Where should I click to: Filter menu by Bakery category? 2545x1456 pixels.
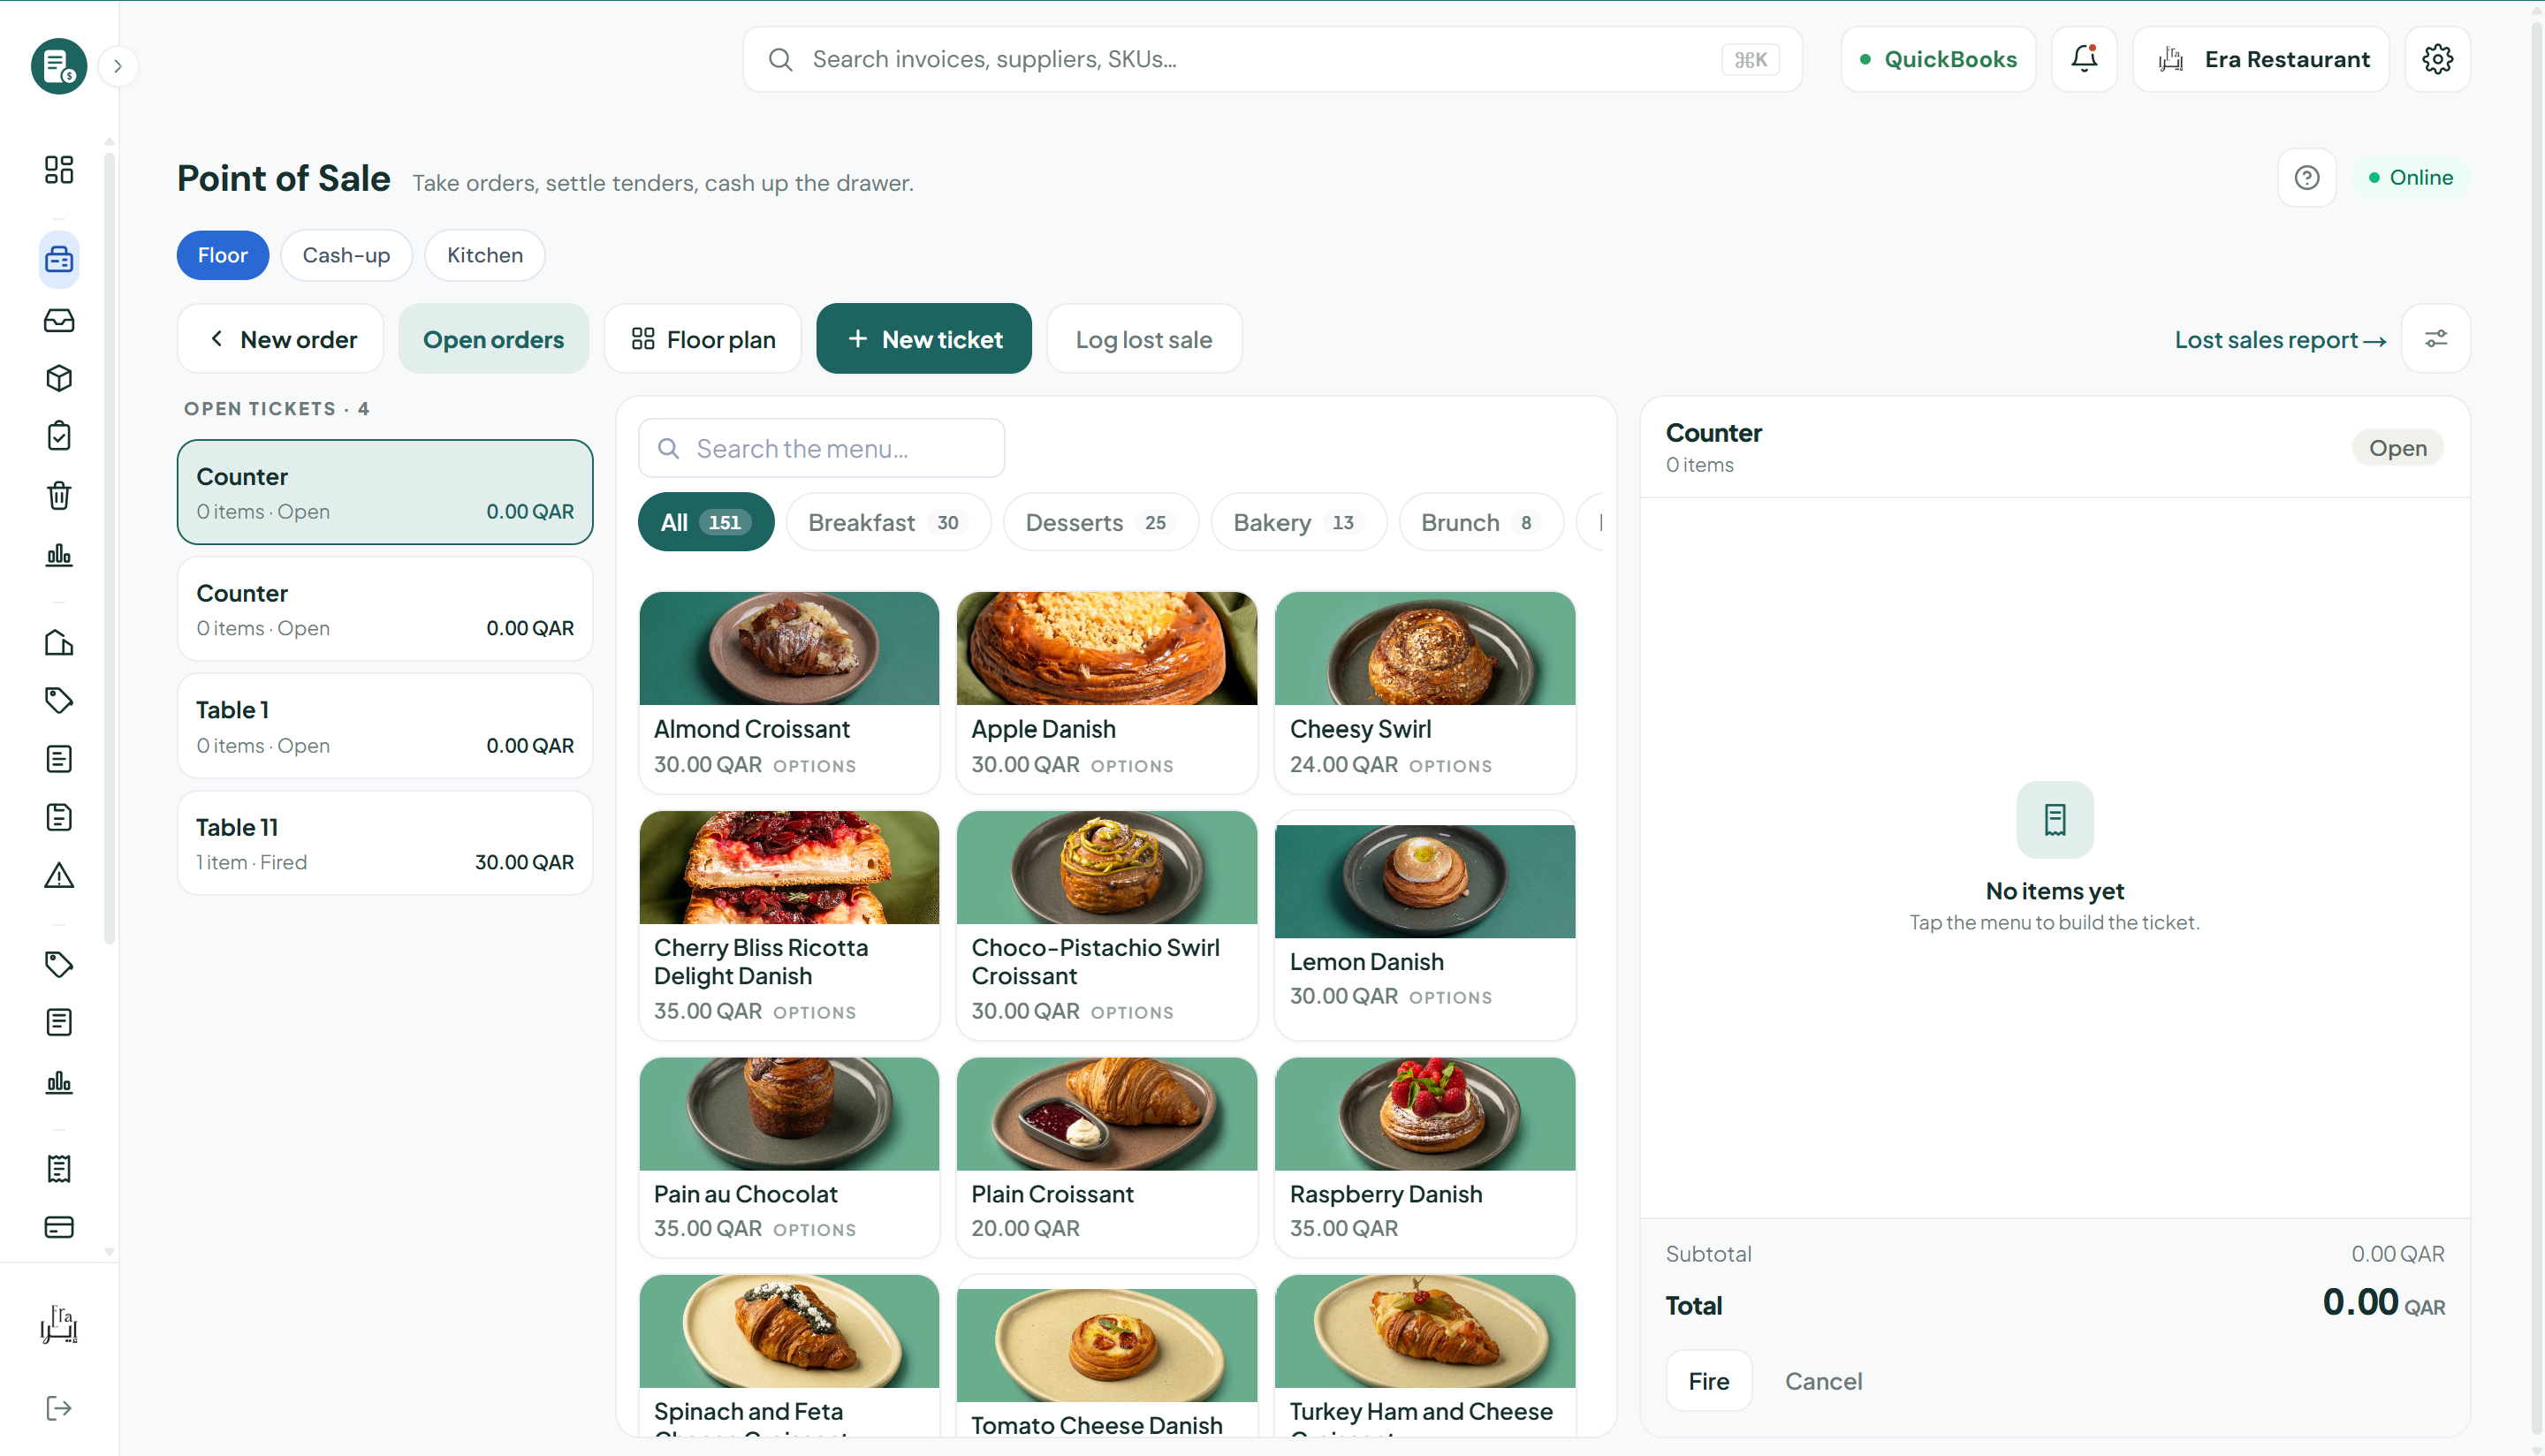pyautogui.click(x=1298, y=522)
